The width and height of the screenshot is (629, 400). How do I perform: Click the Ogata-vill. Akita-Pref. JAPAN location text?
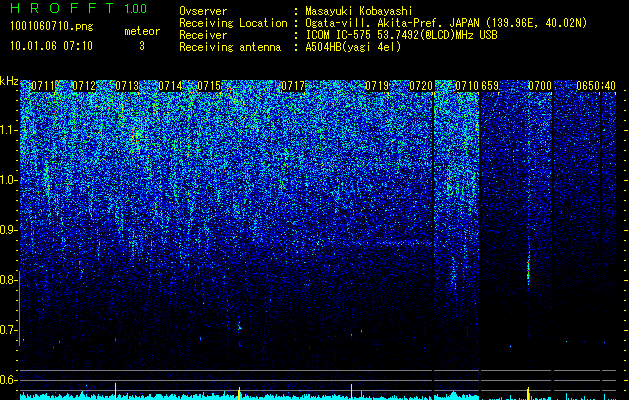pyautogui.click(x=446, y=23)
